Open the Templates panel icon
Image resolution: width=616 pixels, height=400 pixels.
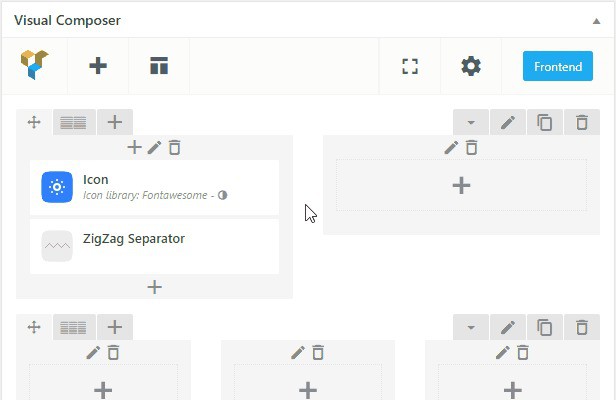158,66
